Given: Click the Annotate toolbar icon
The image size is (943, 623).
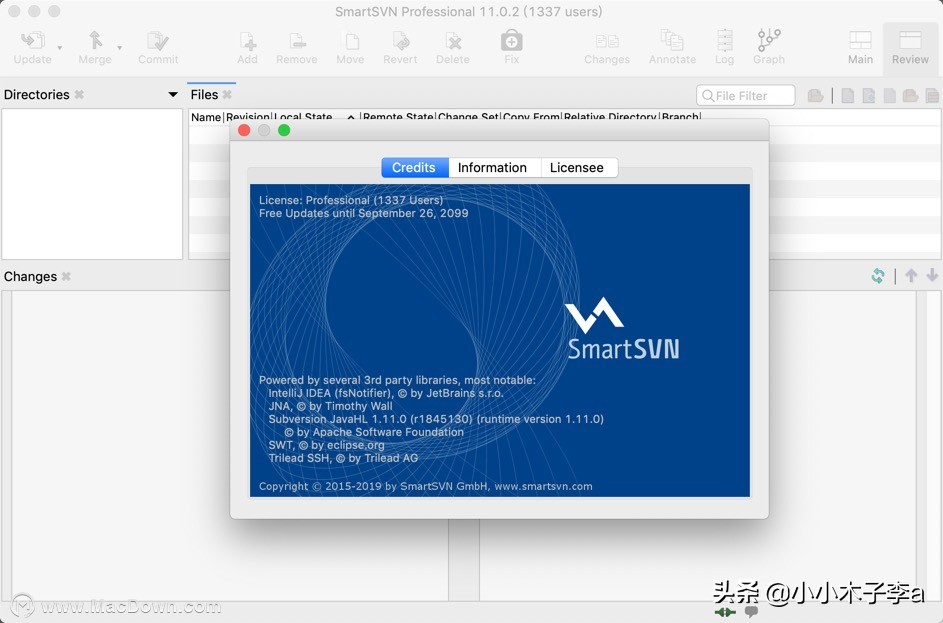Looking at the screenshot, I should [671, 44].
